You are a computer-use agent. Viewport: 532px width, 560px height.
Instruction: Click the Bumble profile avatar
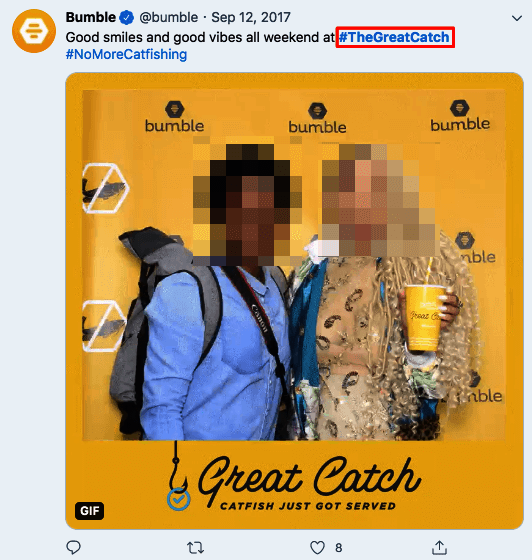click(x=34, y=31)
